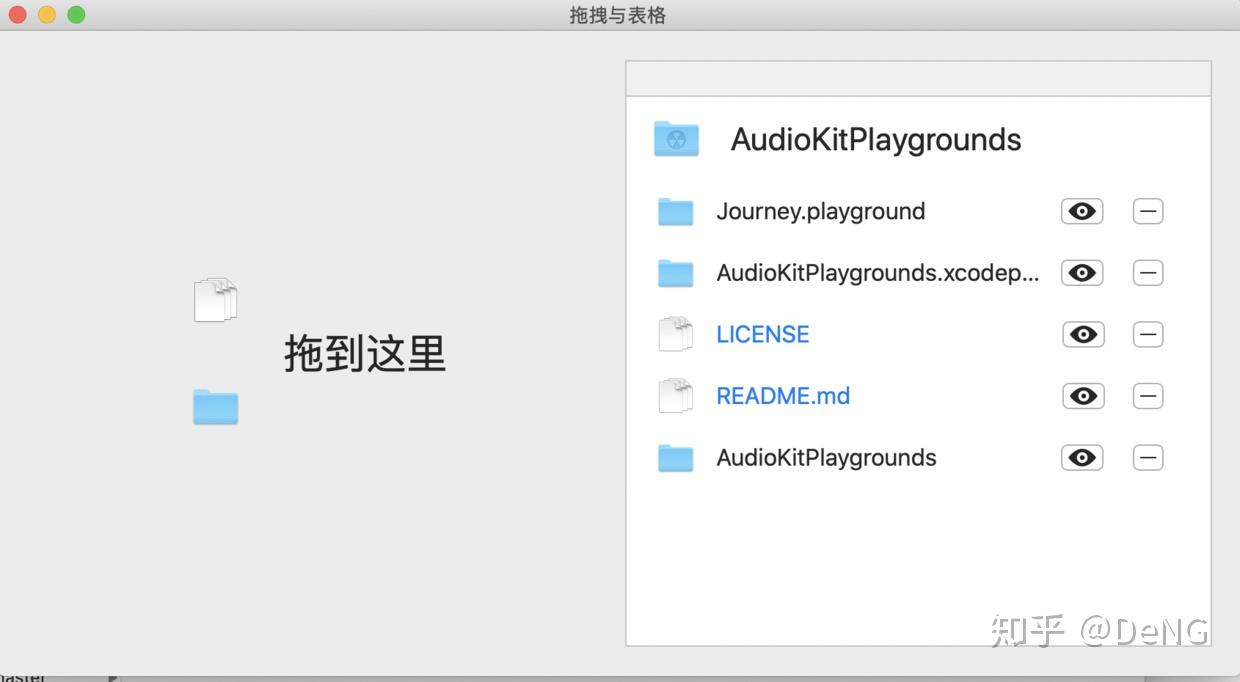This screenshot has height=682, width=1240.
Task: Open the LICENSE file link
Action: (763, 334)
